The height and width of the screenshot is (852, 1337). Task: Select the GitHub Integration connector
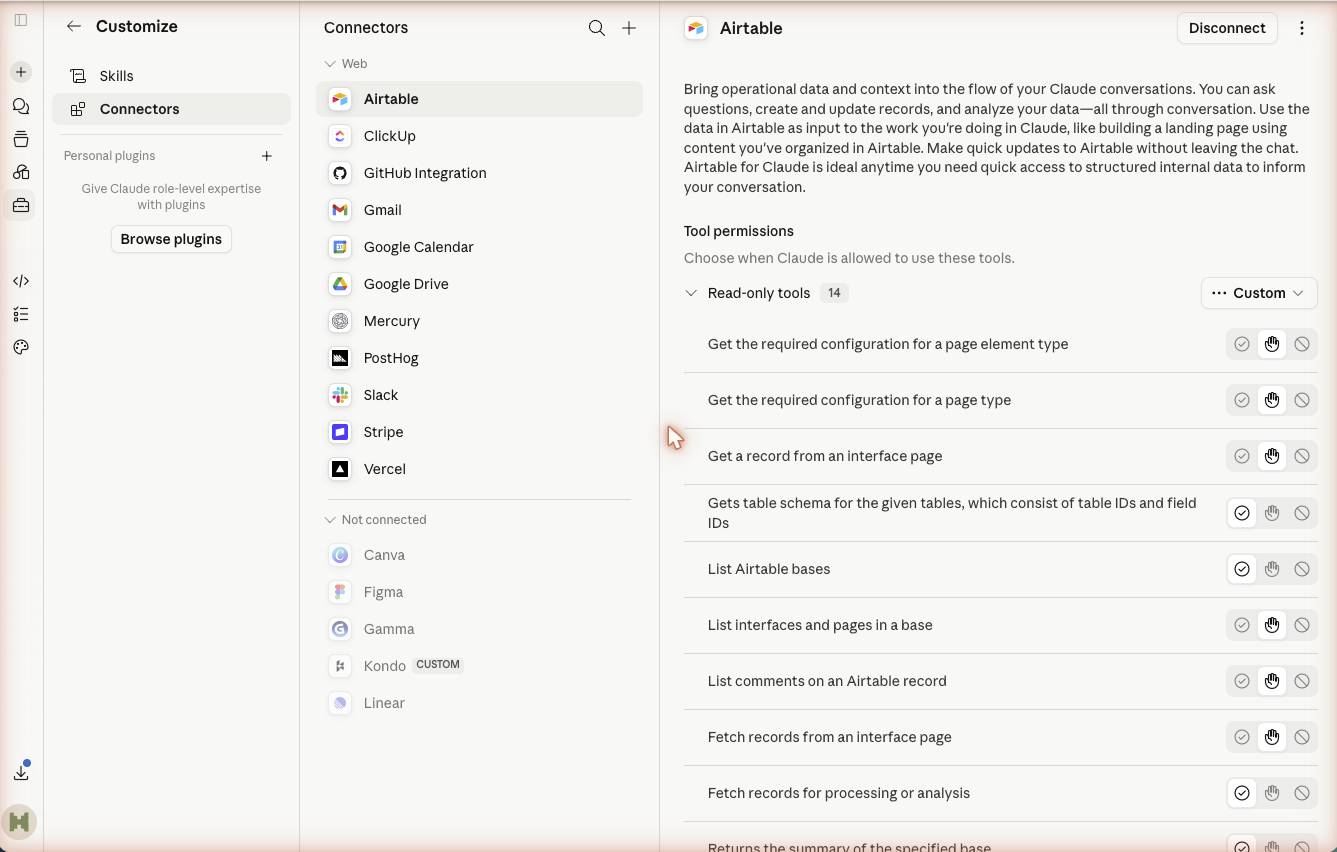pyautogui.click(x=479, y=173)
